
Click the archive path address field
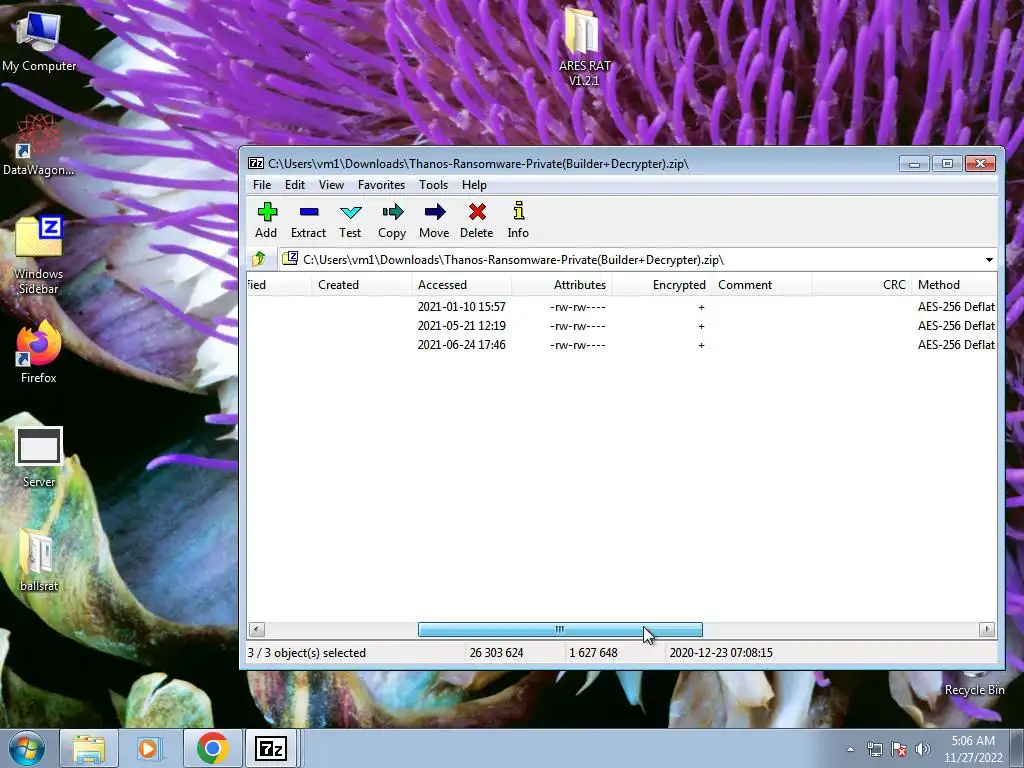tap(630, 260)
